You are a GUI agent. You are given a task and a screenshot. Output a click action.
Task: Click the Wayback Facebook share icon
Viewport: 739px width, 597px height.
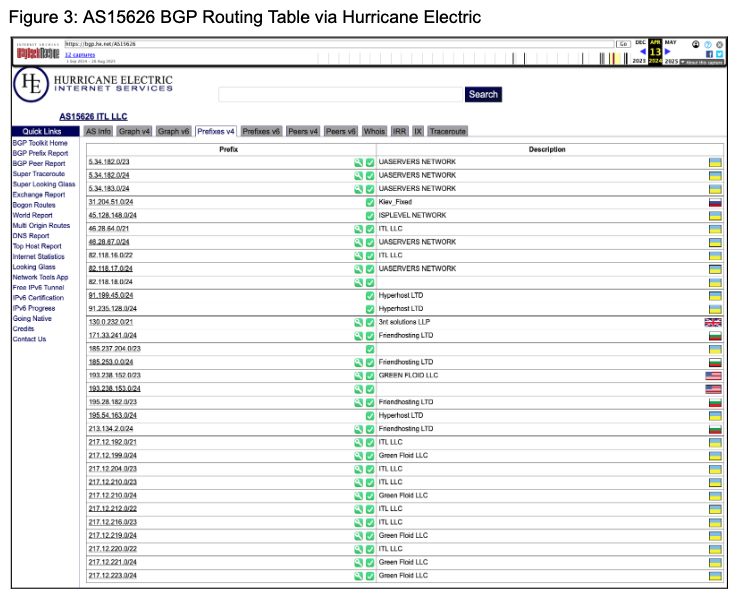click(709, 54)
